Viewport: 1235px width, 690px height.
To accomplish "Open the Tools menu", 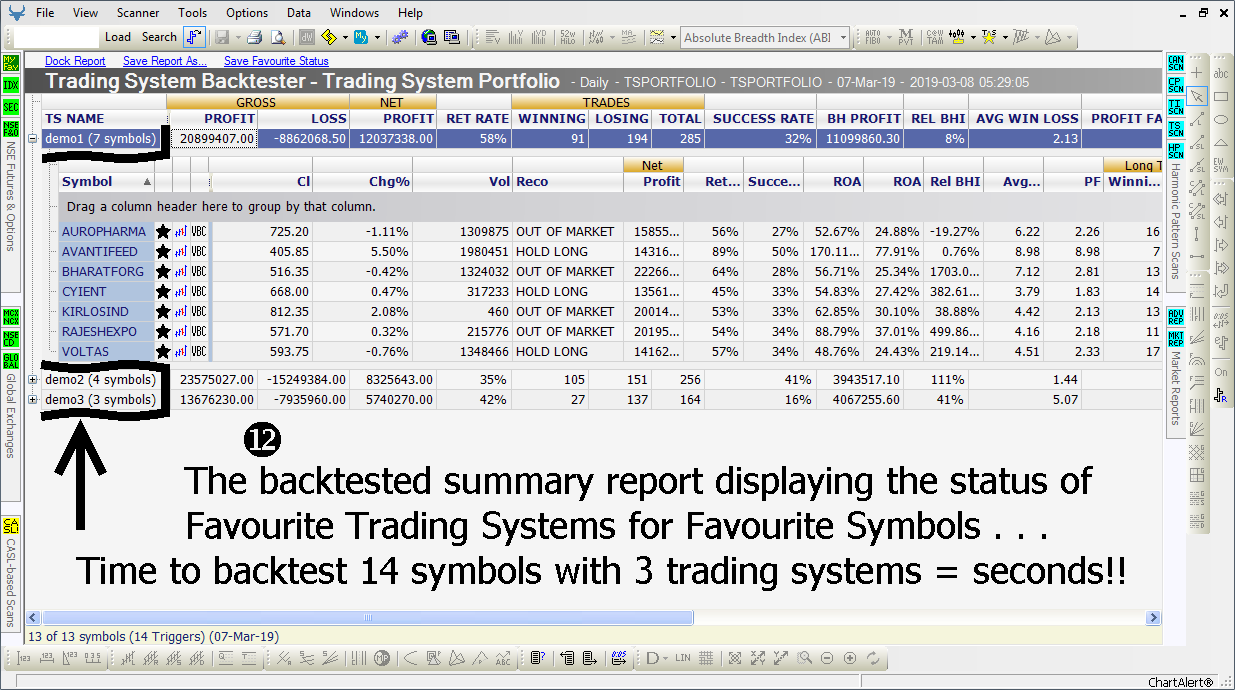I will click(x=193, y=13).
